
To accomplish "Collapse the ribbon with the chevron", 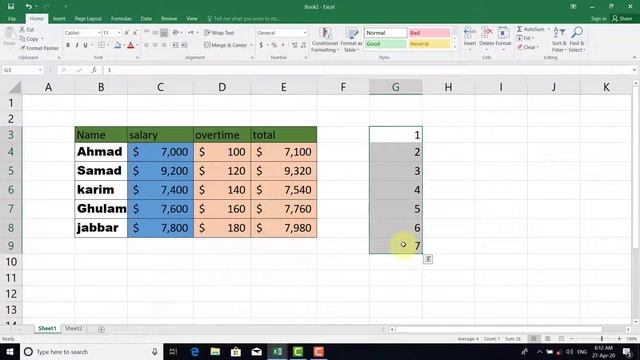I will [634, 58].
